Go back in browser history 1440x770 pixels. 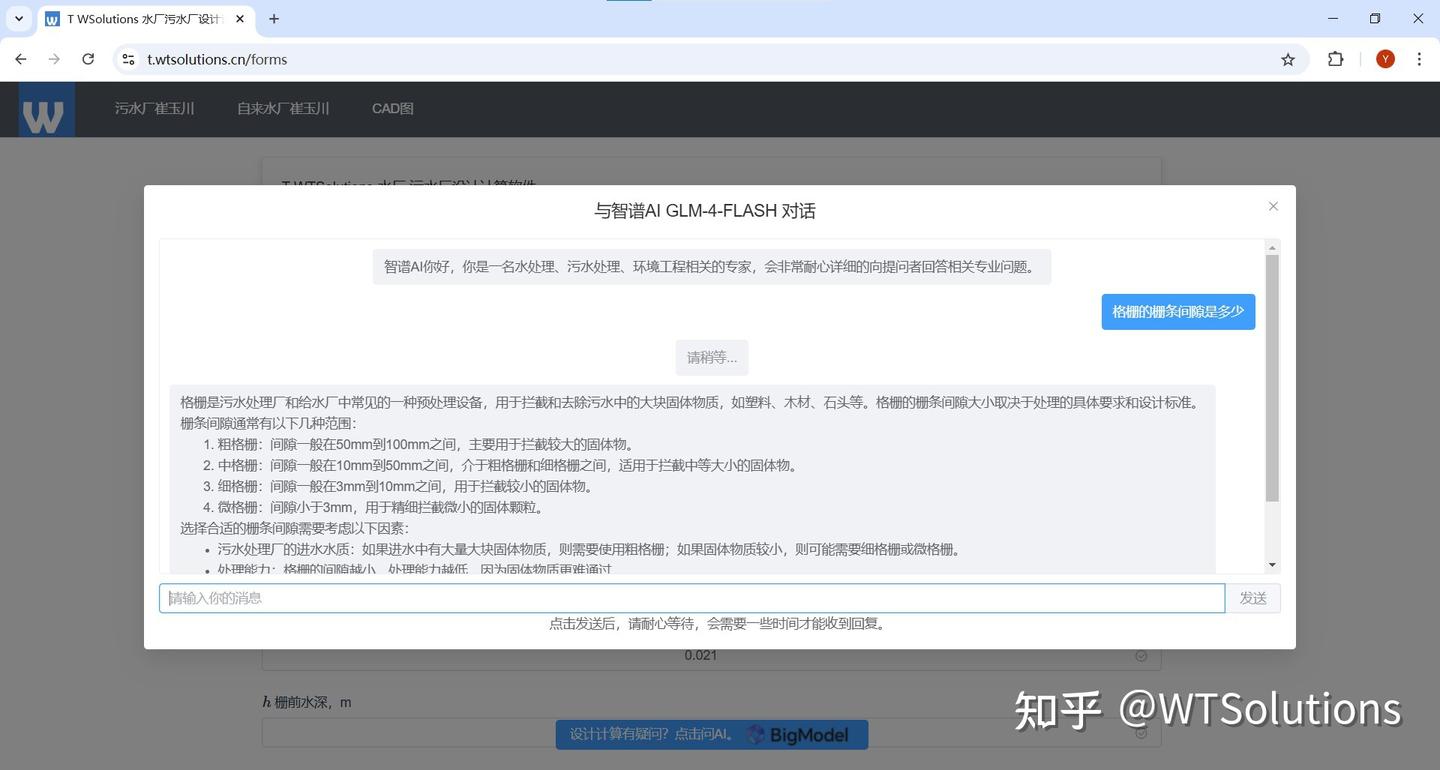(x=21, y=59)
